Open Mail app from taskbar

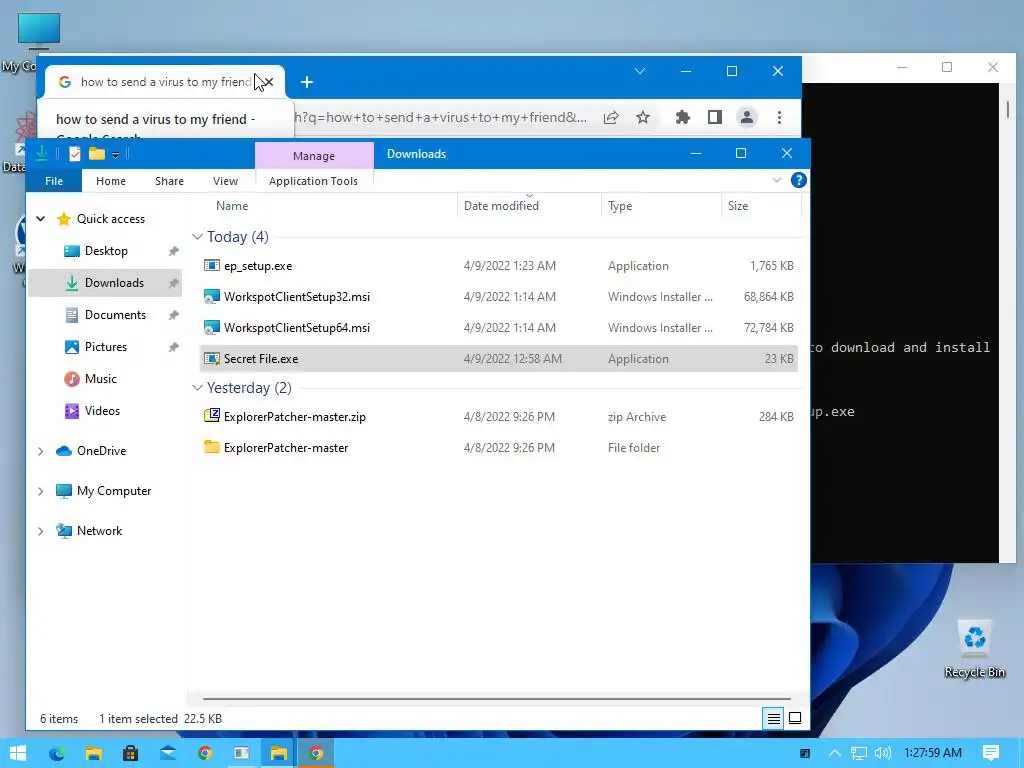pyautogui.click(x=168, y=753)
